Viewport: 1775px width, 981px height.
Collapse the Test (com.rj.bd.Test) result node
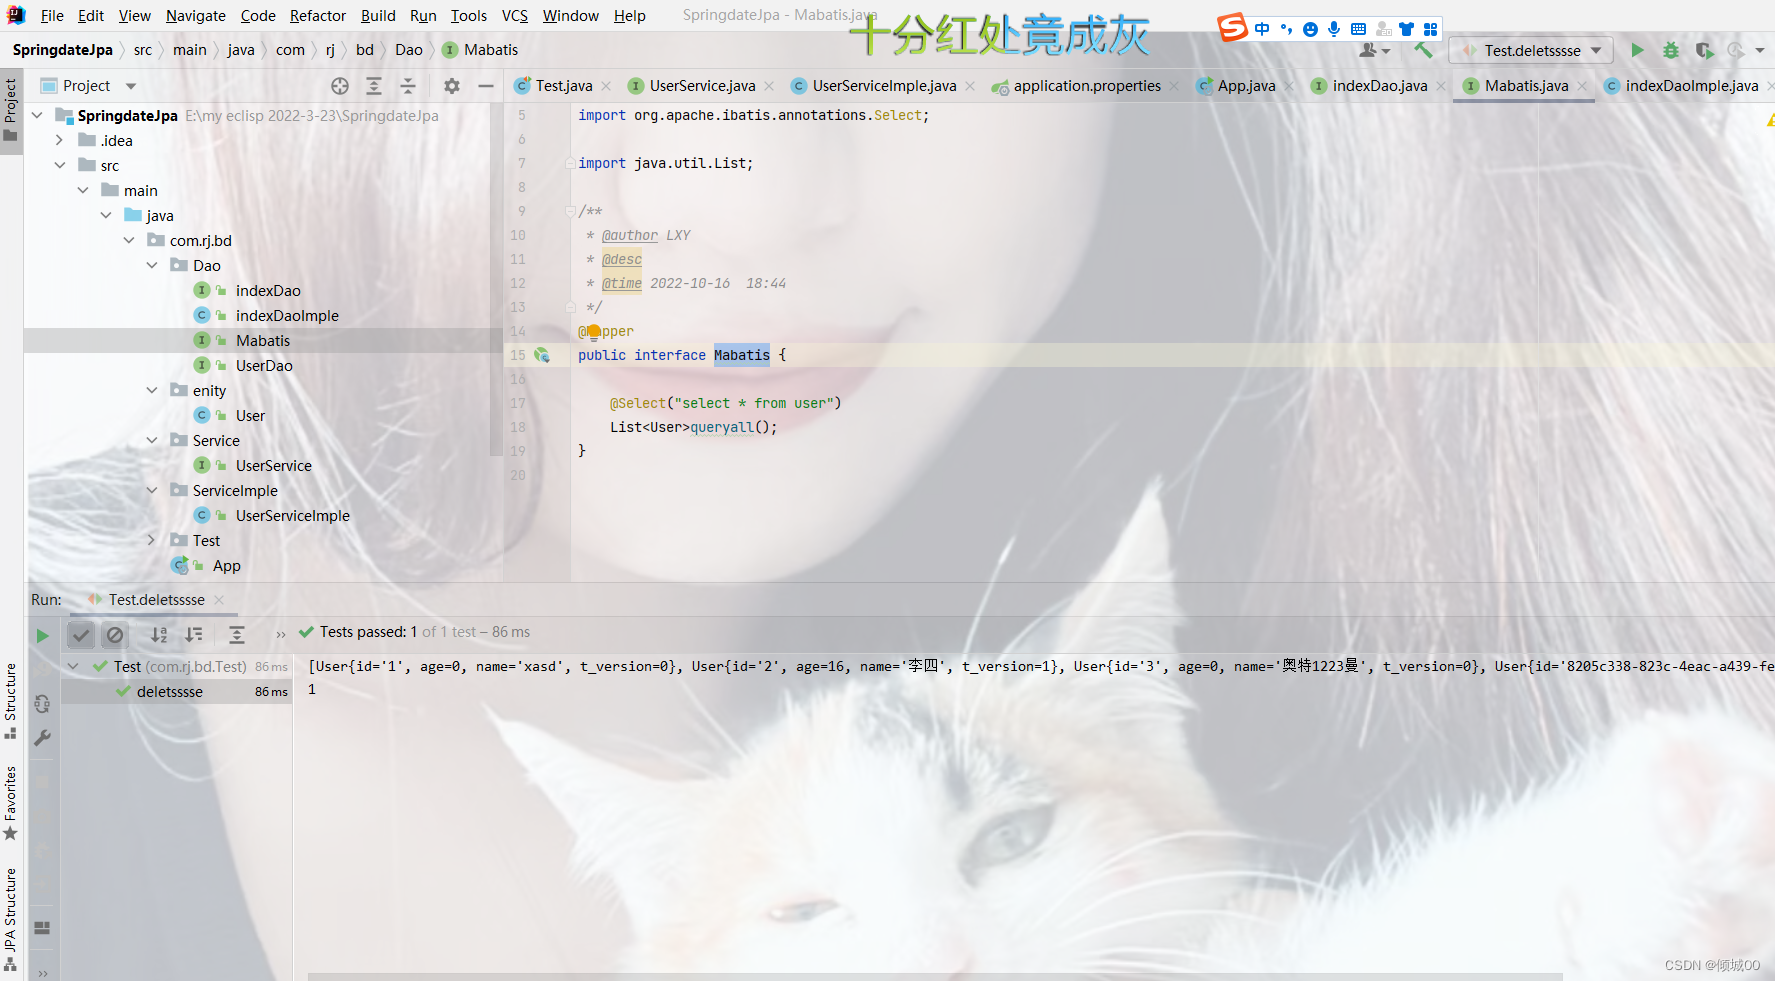73,666
